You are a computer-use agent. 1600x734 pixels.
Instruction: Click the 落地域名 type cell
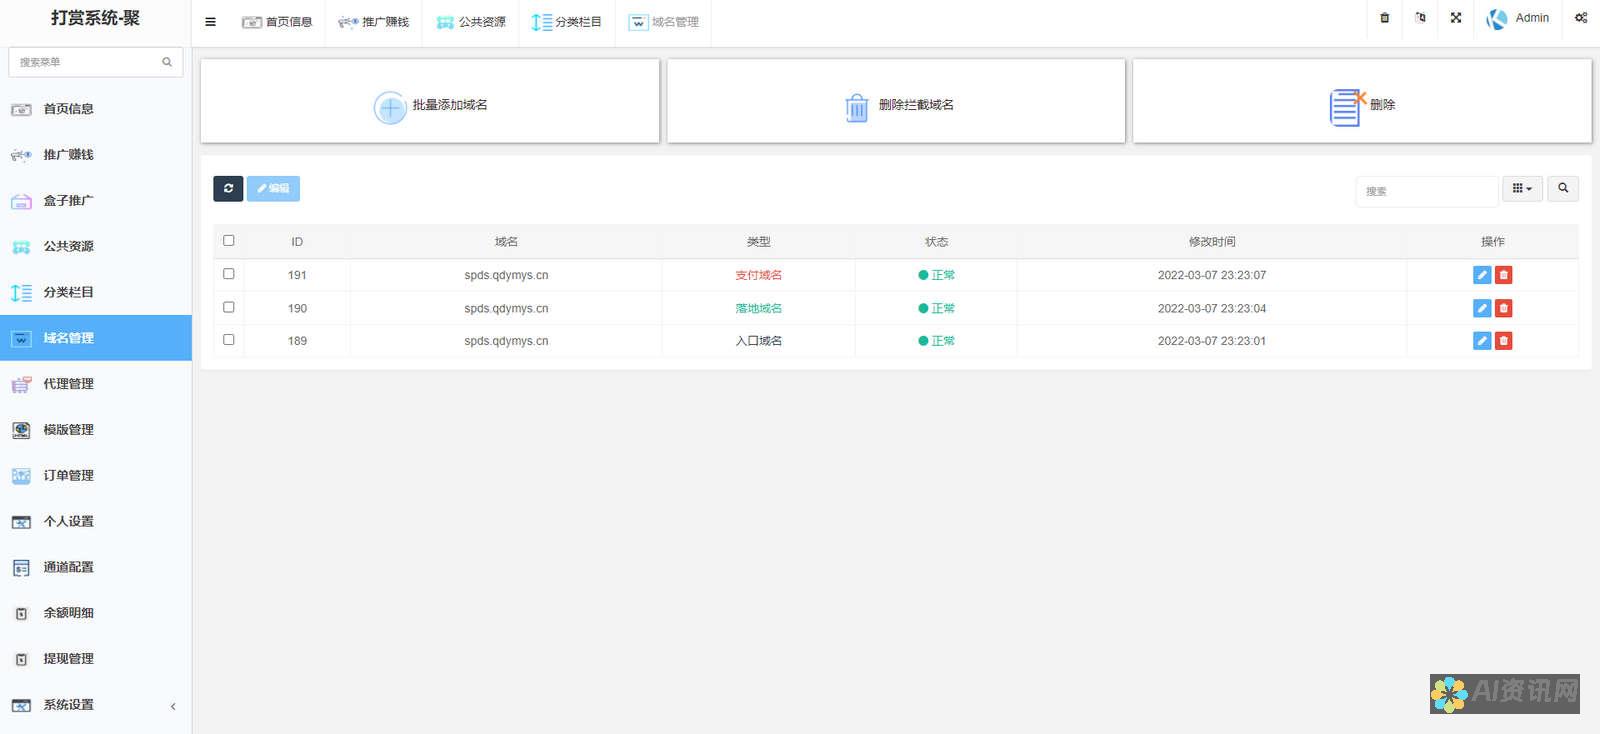759,308
